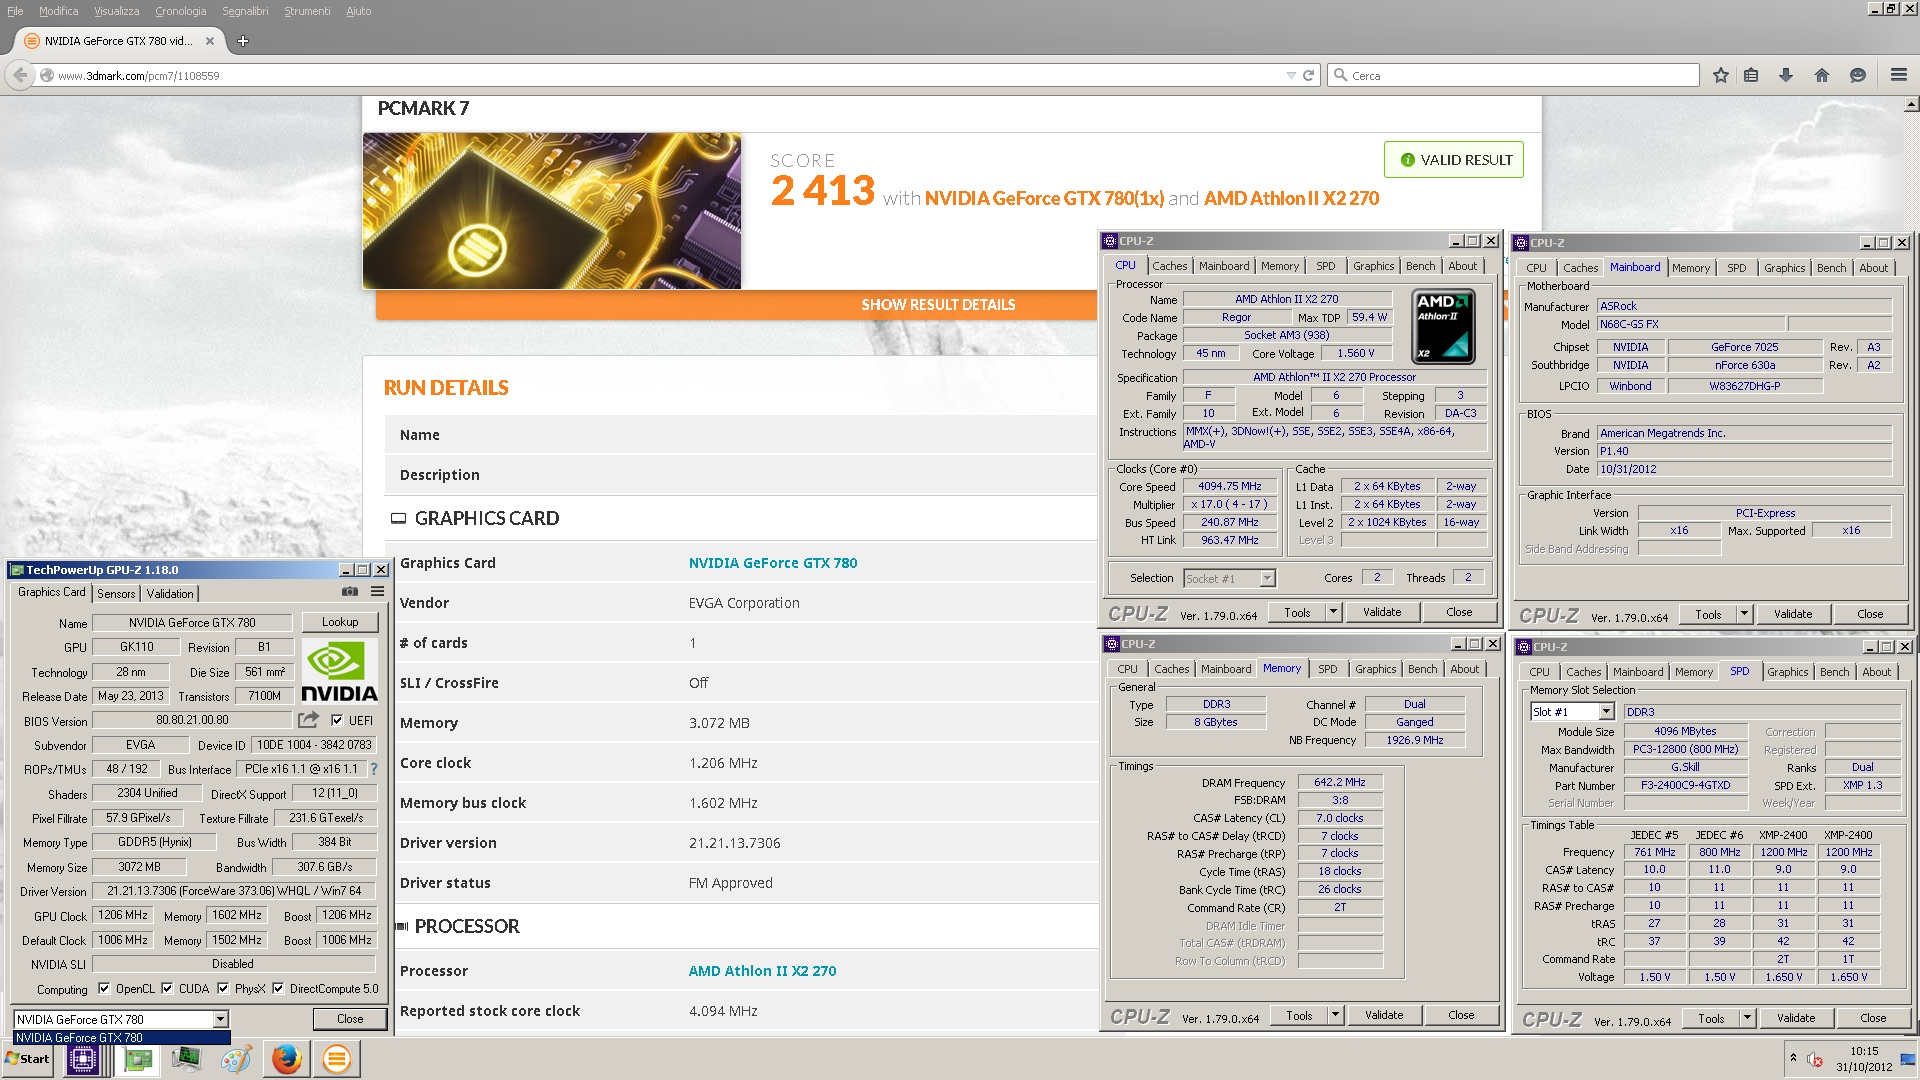
Task: Switch to the Validation tab in GPU-Z
Action: point(170,594)
